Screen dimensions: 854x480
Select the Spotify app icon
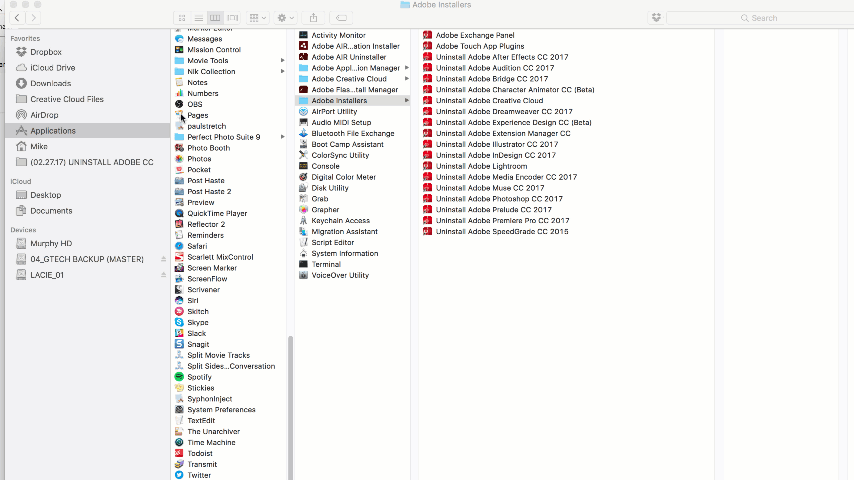click(x=179, y=377)
